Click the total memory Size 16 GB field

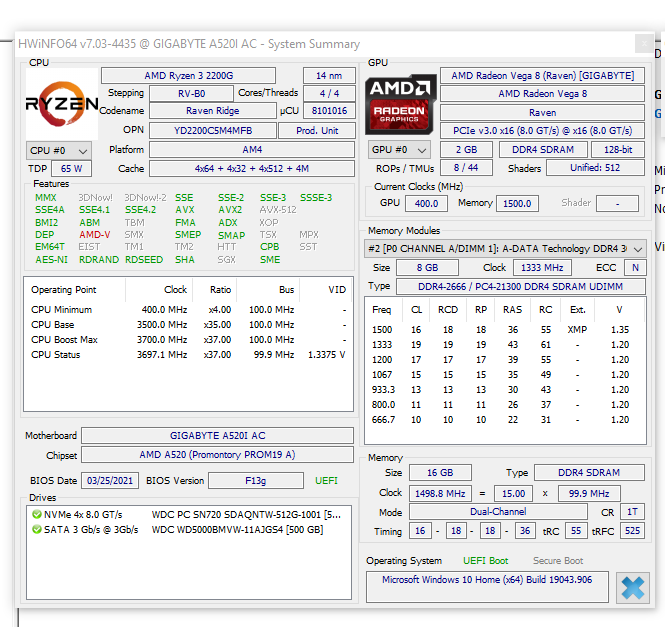point(440,473)
